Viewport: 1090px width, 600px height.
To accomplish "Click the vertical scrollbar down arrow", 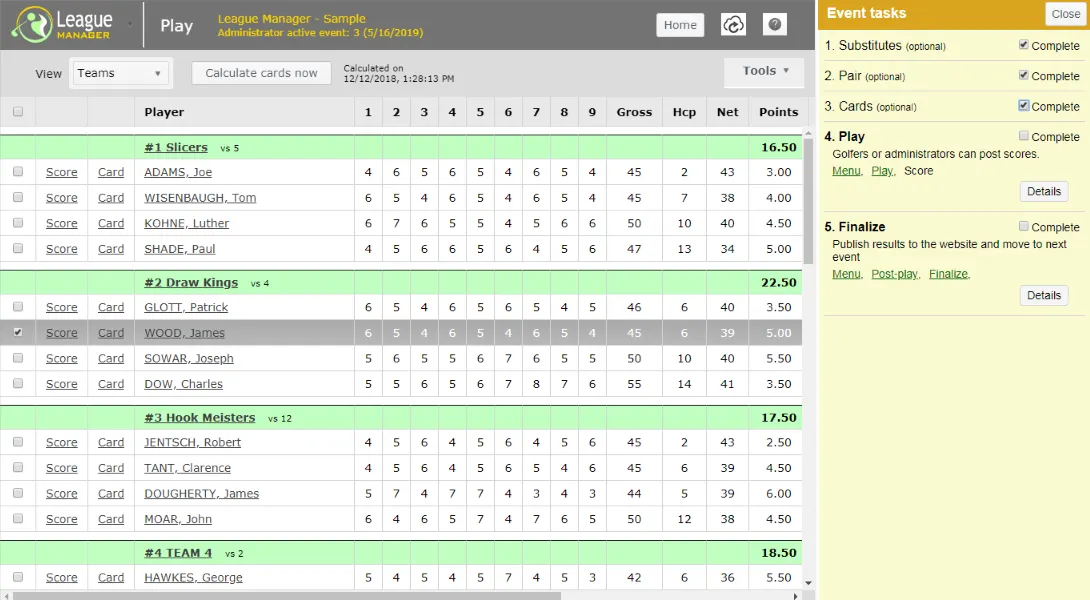I will 808,580.
